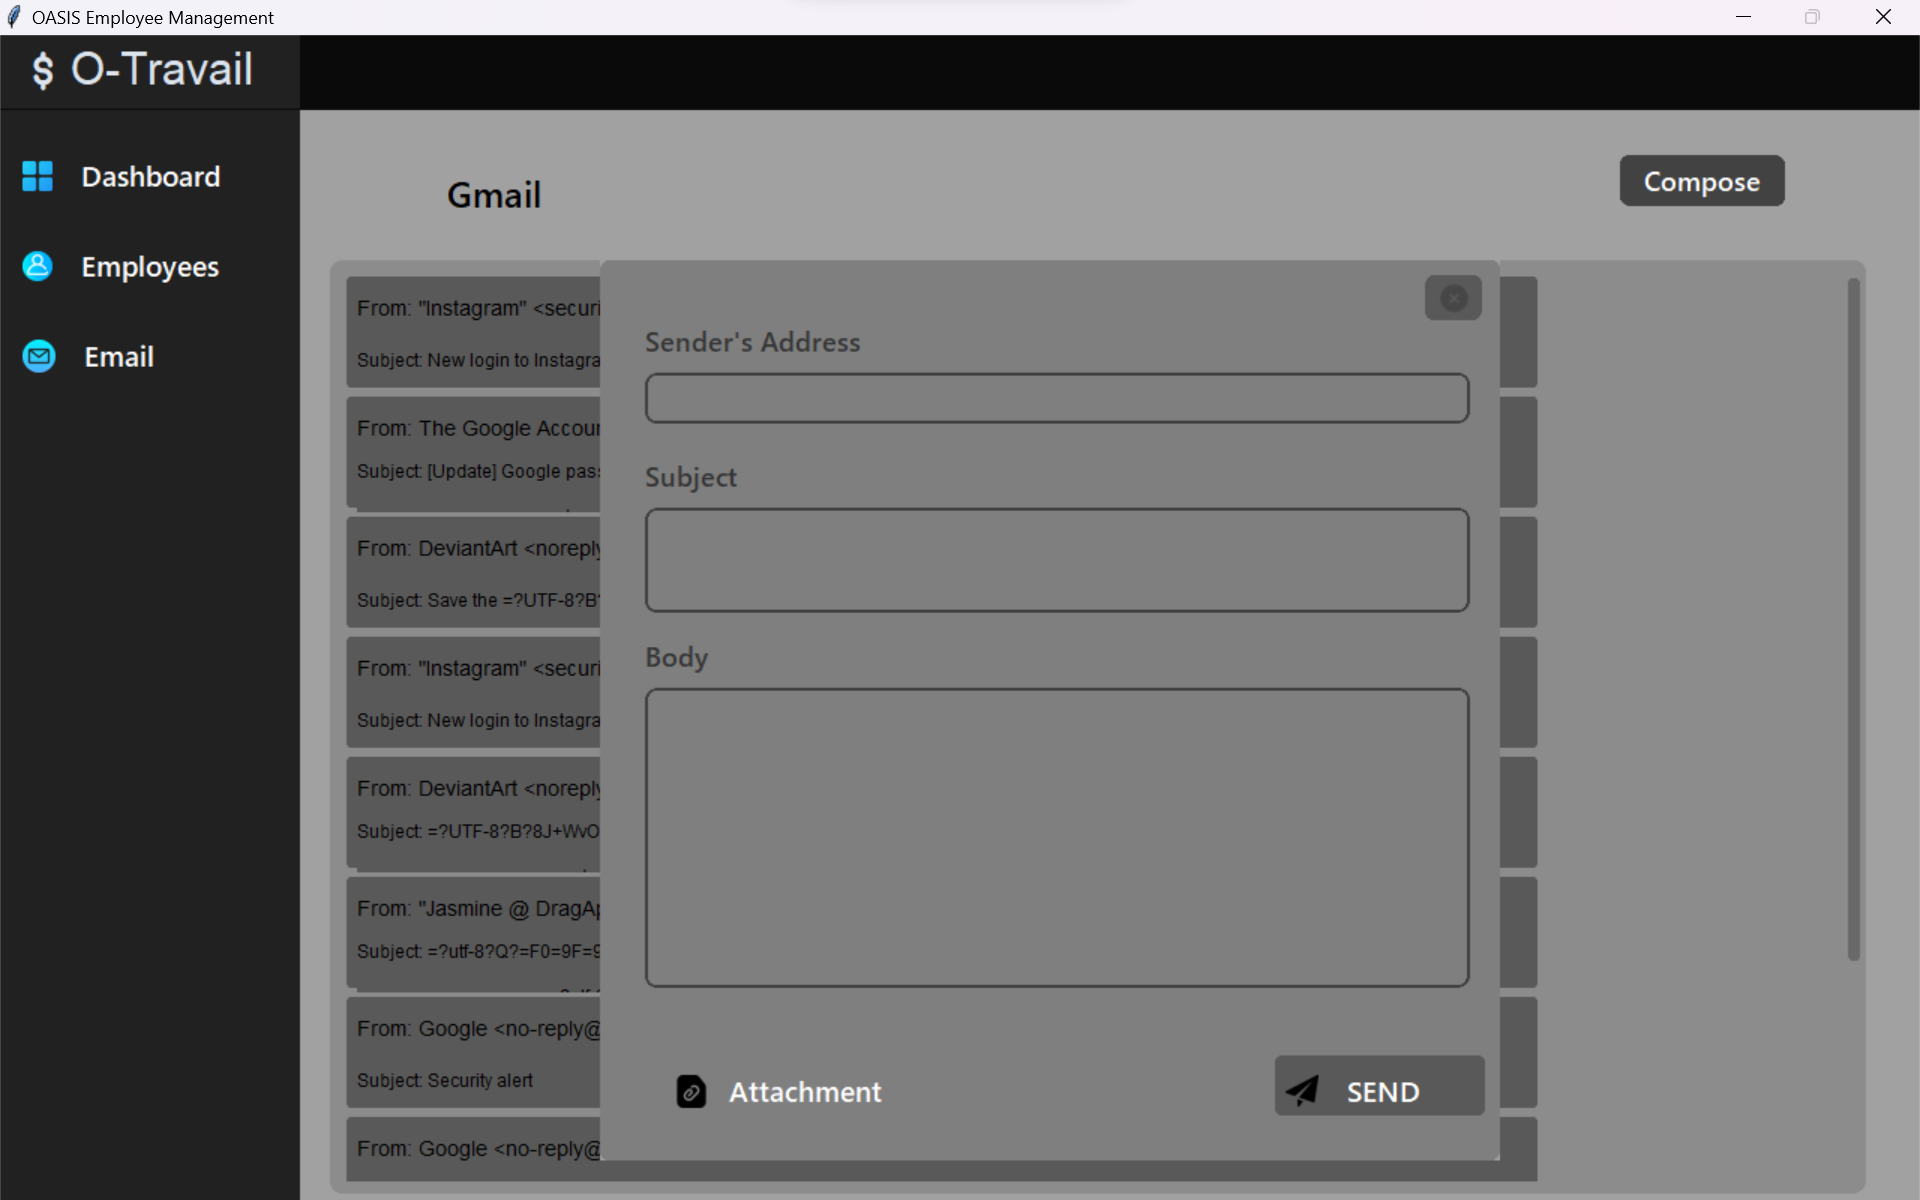Dismiss the compose dialog via circular X icon
Image resolution: width=1920 pixels, height=1200 pixels.
[x=1453, y=297]
